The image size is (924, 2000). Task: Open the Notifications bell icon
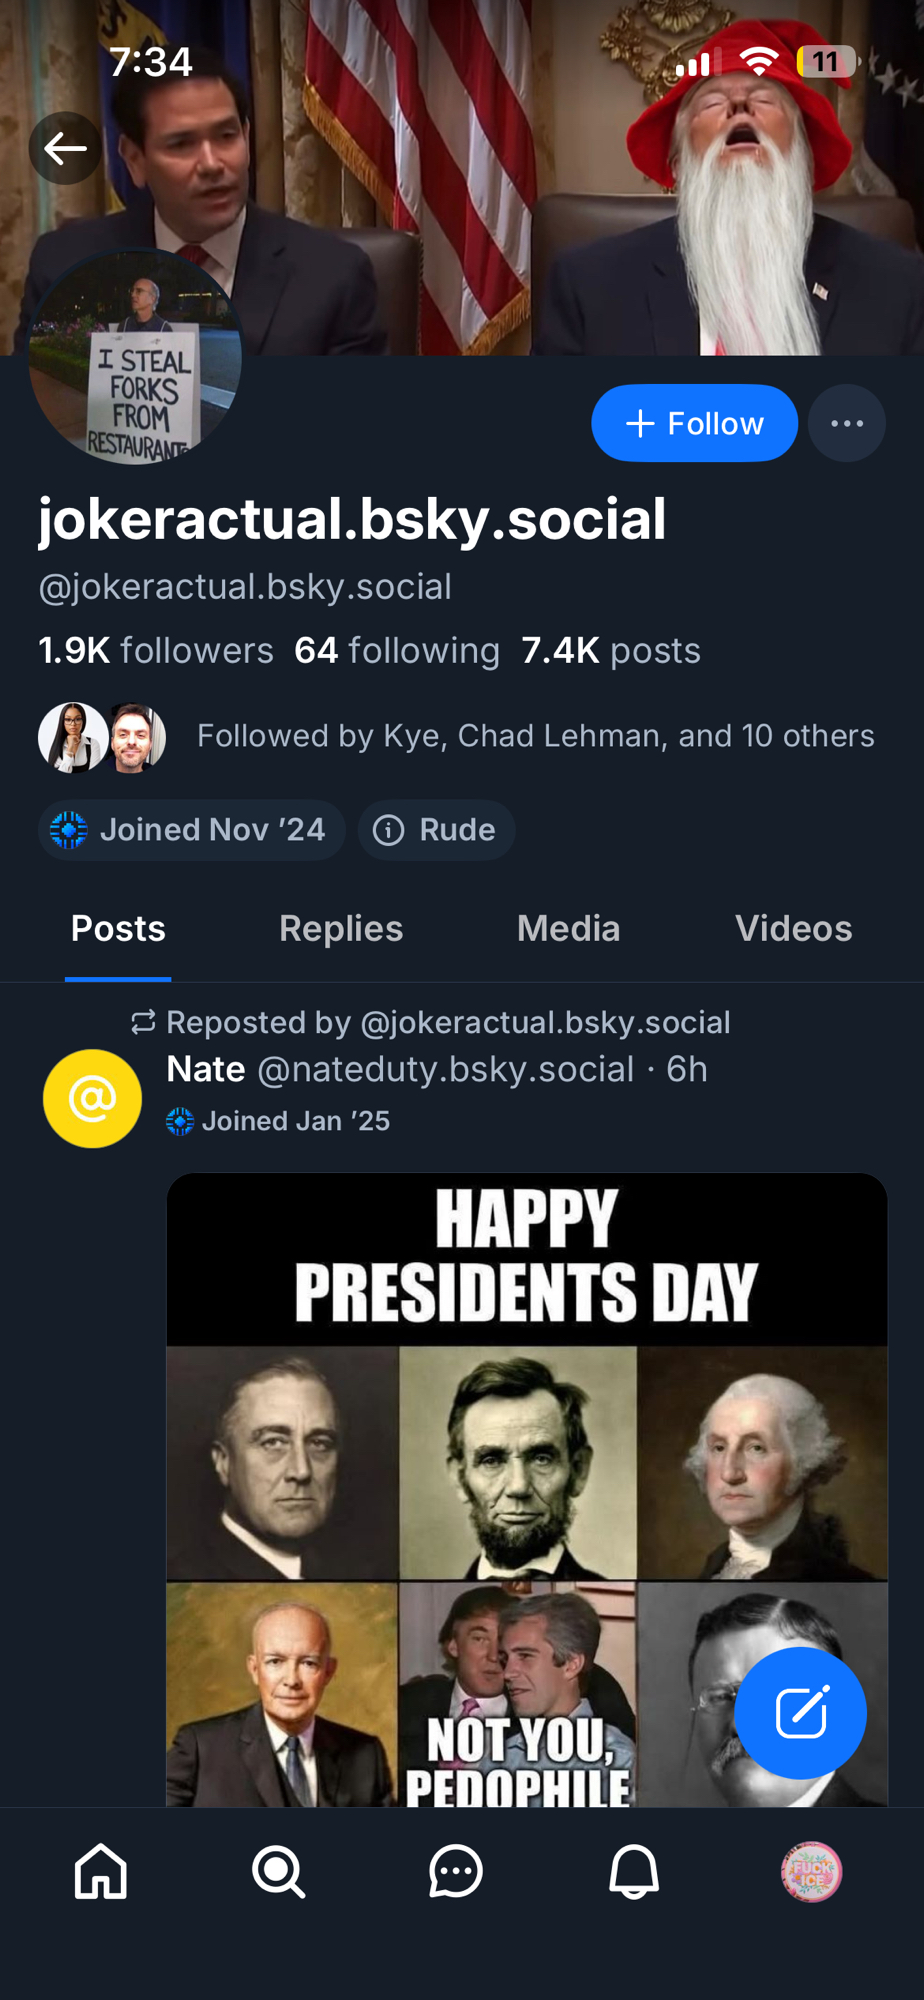634,1871
